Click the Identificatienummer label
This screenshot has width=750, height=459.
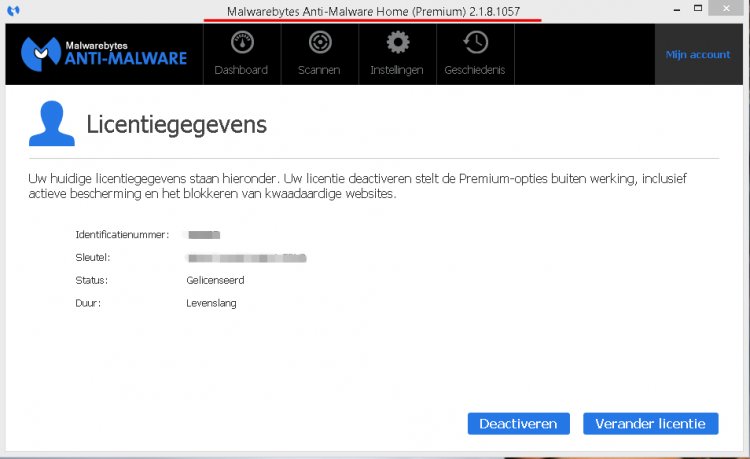point(122,235)
